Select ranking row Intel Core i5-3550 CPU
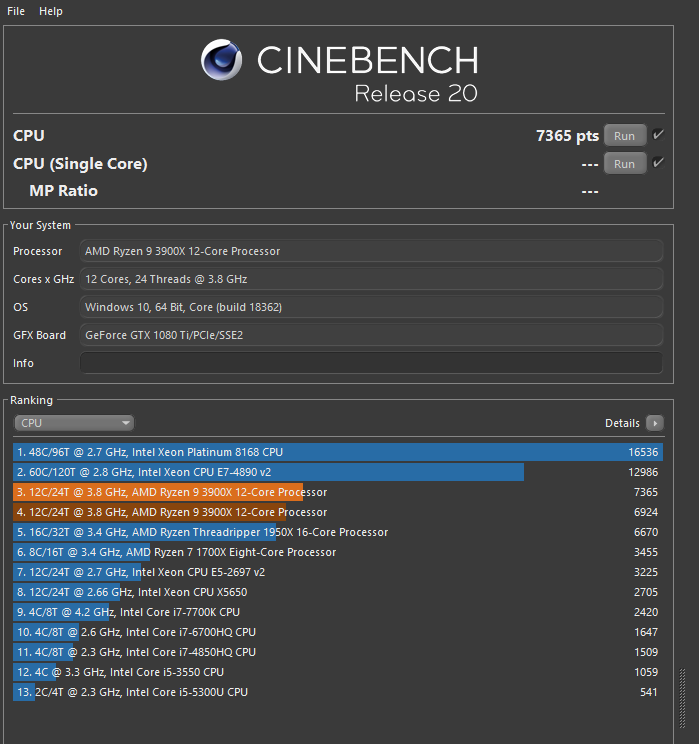Image resolution: width=699 pixels, height=744 pixels. pyautogui.click(x=338, y=672)
